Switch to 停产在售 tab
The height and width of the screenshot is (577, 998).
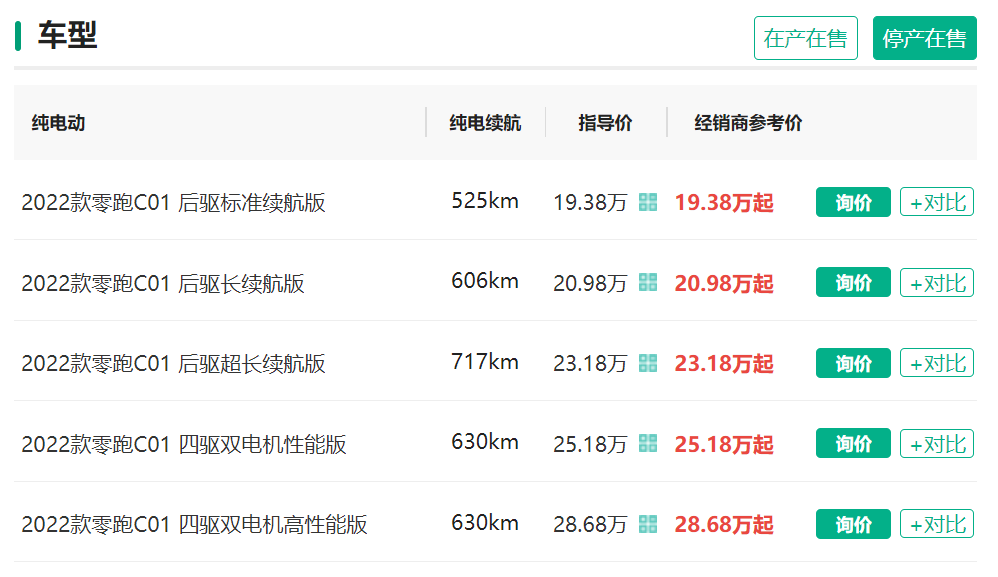click(x=925, y=38)
